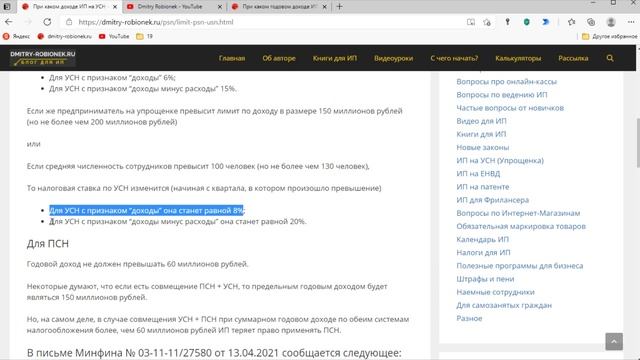Close the first tab При каком доходе ИП
640x360 pixels.
point(115,7)
